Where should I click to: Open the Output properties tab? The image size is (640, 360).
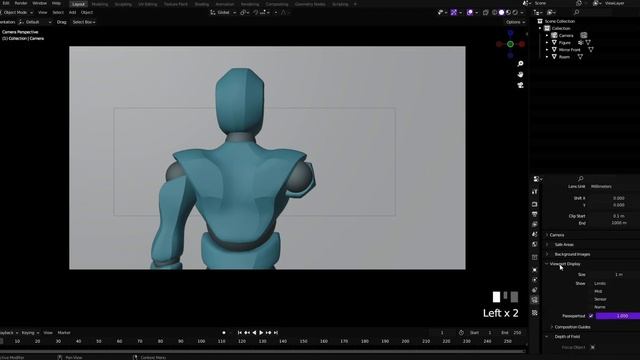[x=535, y=214]
